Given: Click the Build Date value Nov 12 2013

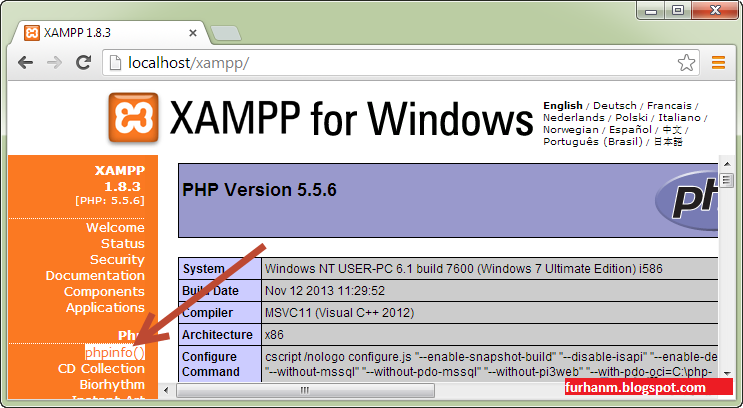Looking at the screenshot, I should pyautogui.click(x=325, y=291).
